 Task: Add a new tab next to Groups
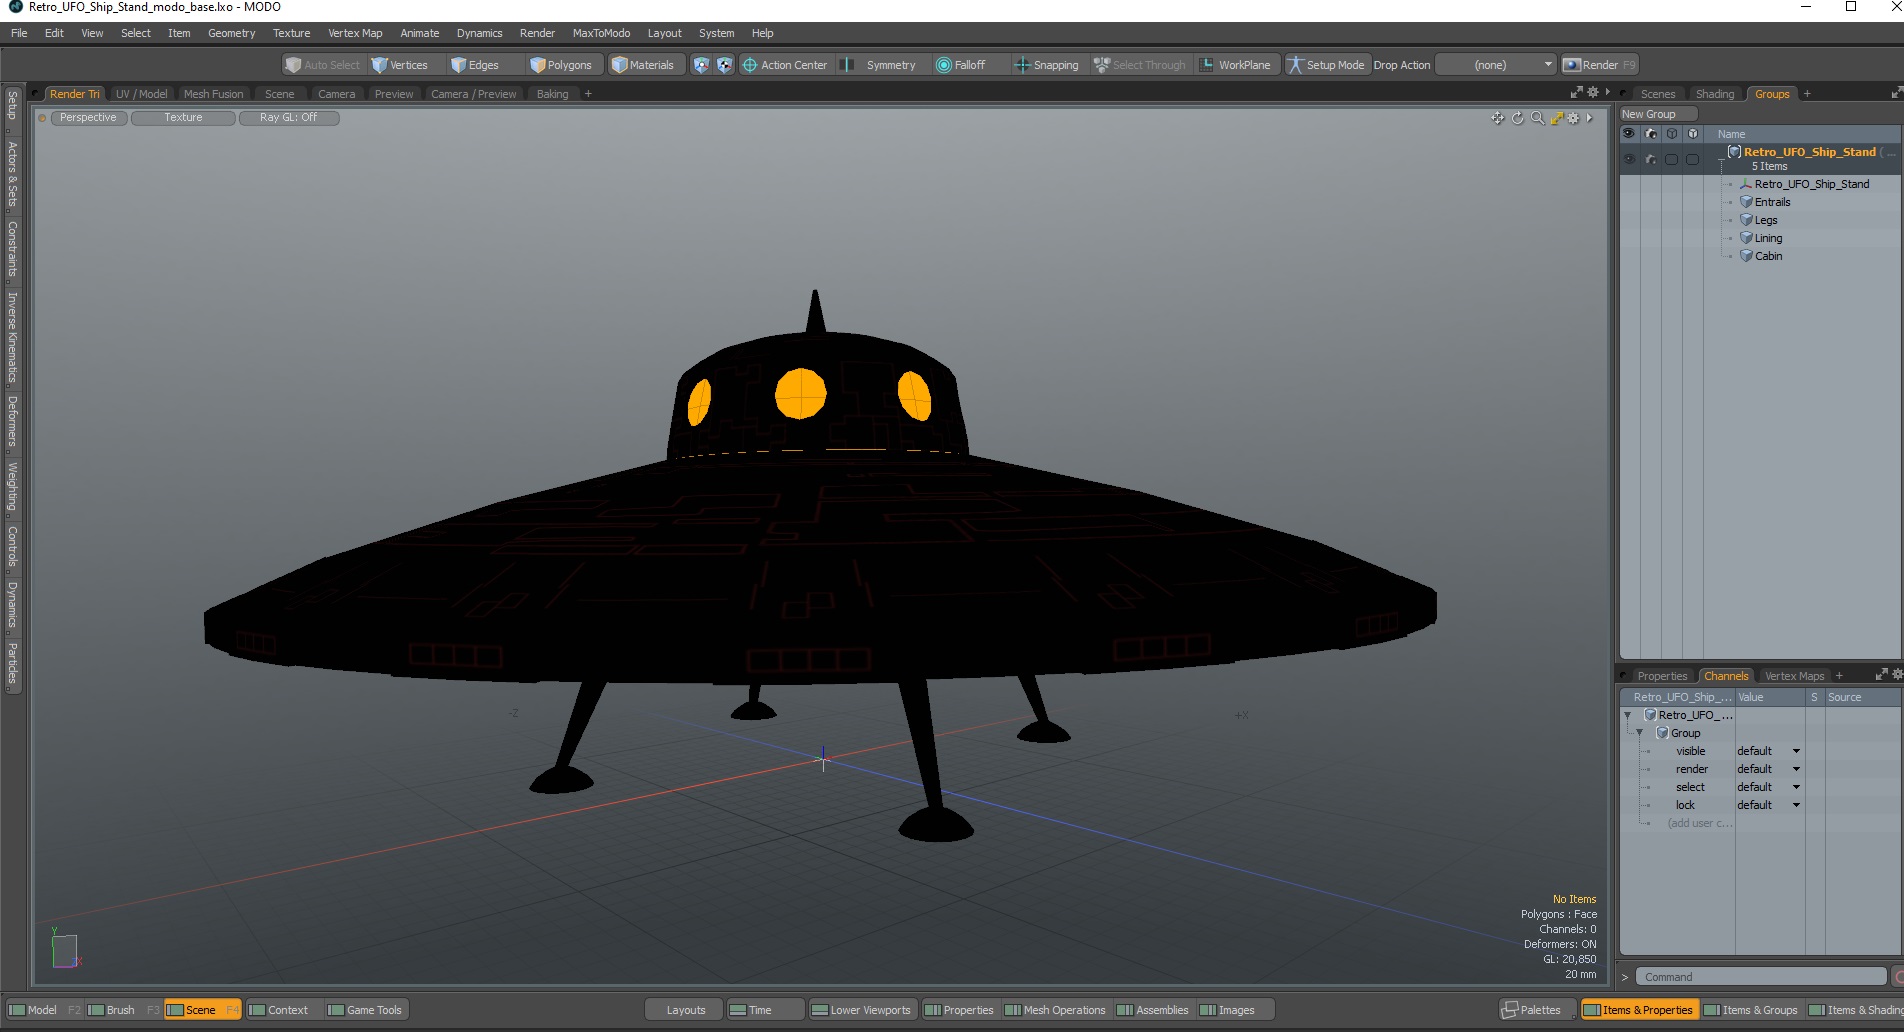1807,94
